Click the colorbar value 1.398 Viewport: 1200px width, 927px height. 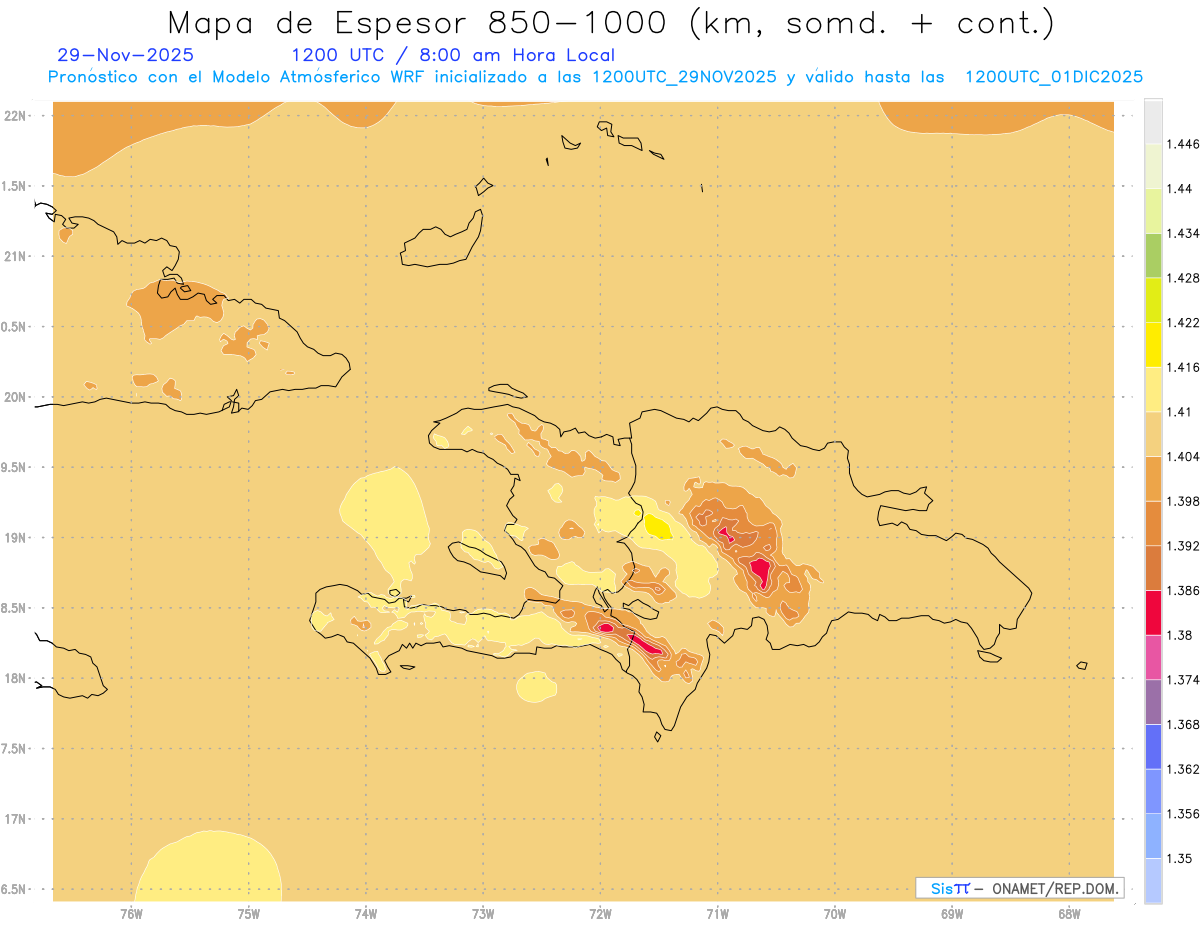[1185, 501]
